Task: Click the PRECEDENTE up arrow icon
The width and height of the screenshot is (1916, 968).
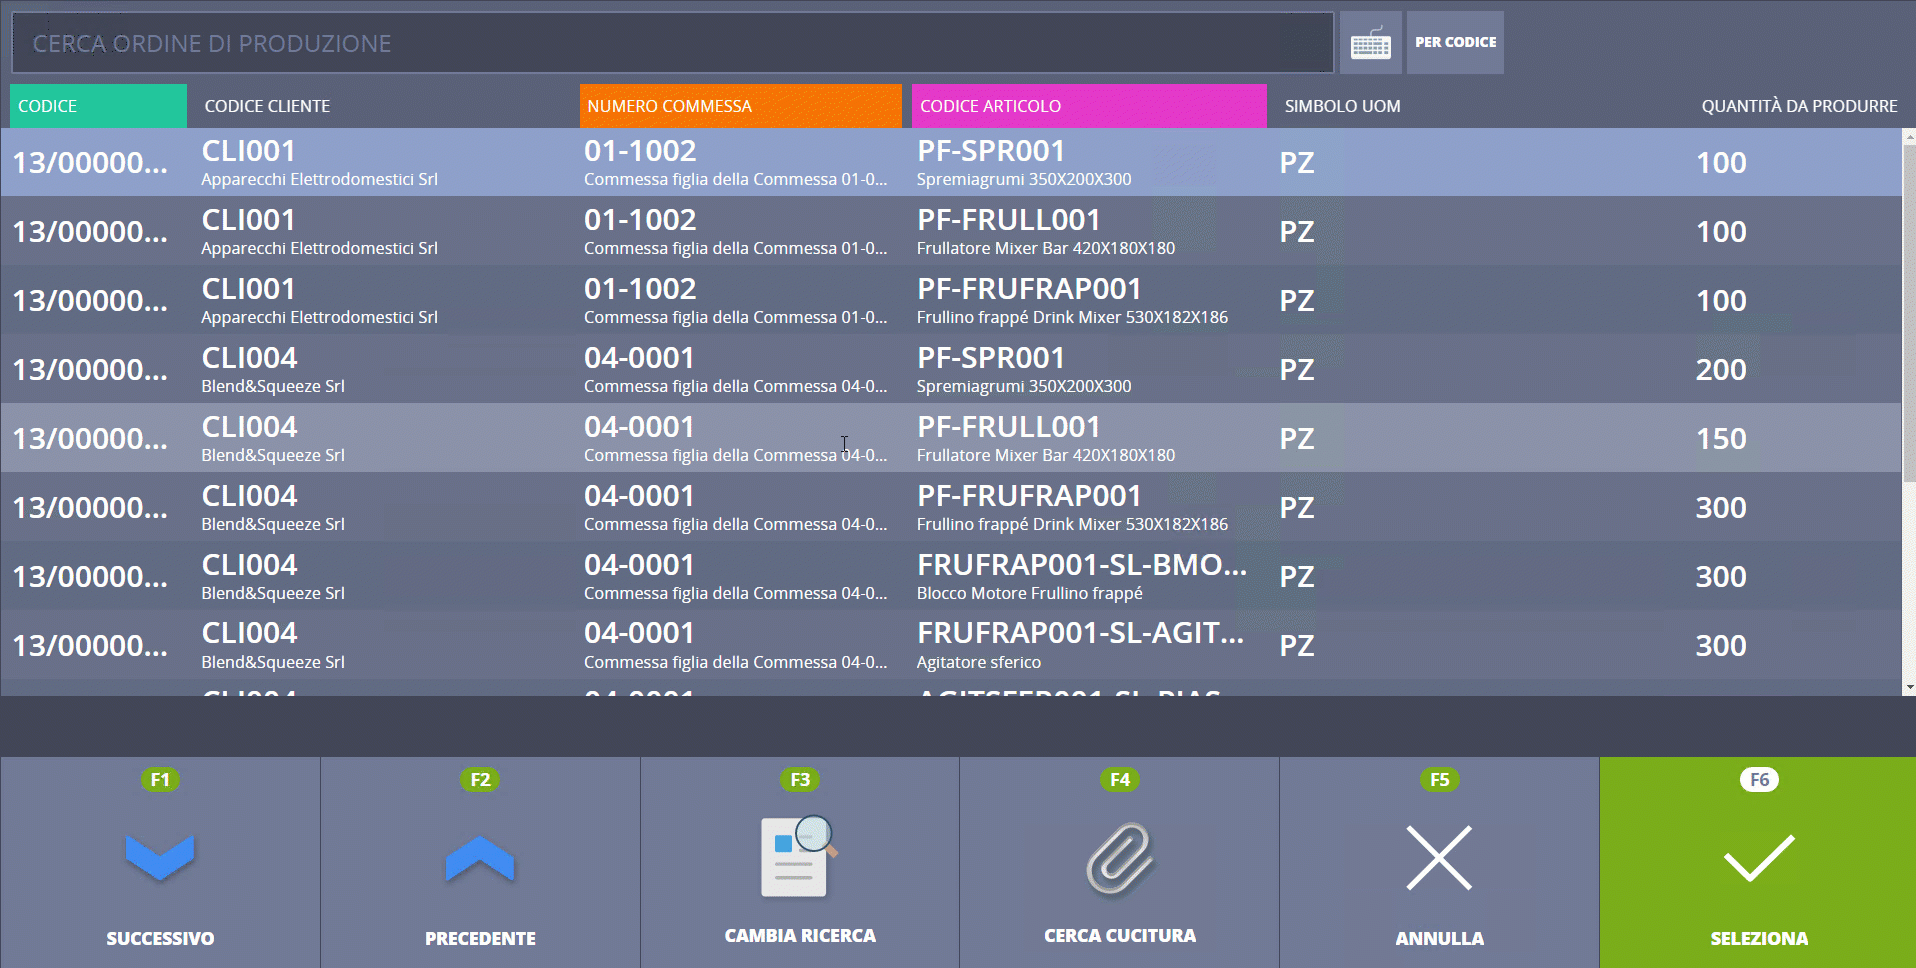Action: pos(480,858)
